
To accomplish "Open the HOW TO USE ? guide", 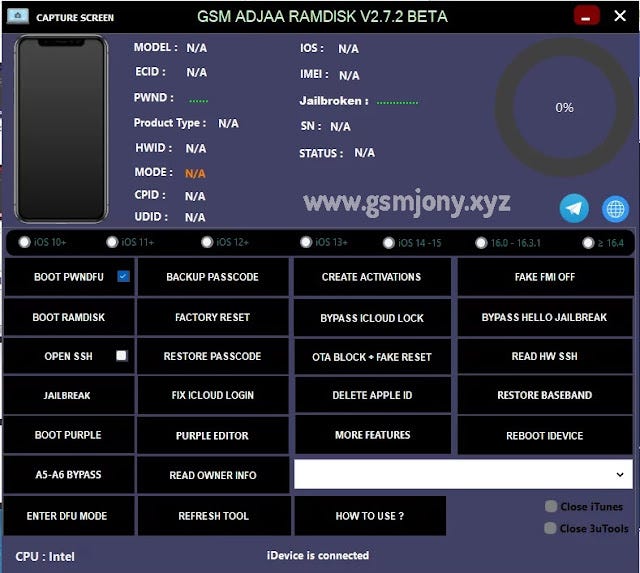I will click(370, 516).
